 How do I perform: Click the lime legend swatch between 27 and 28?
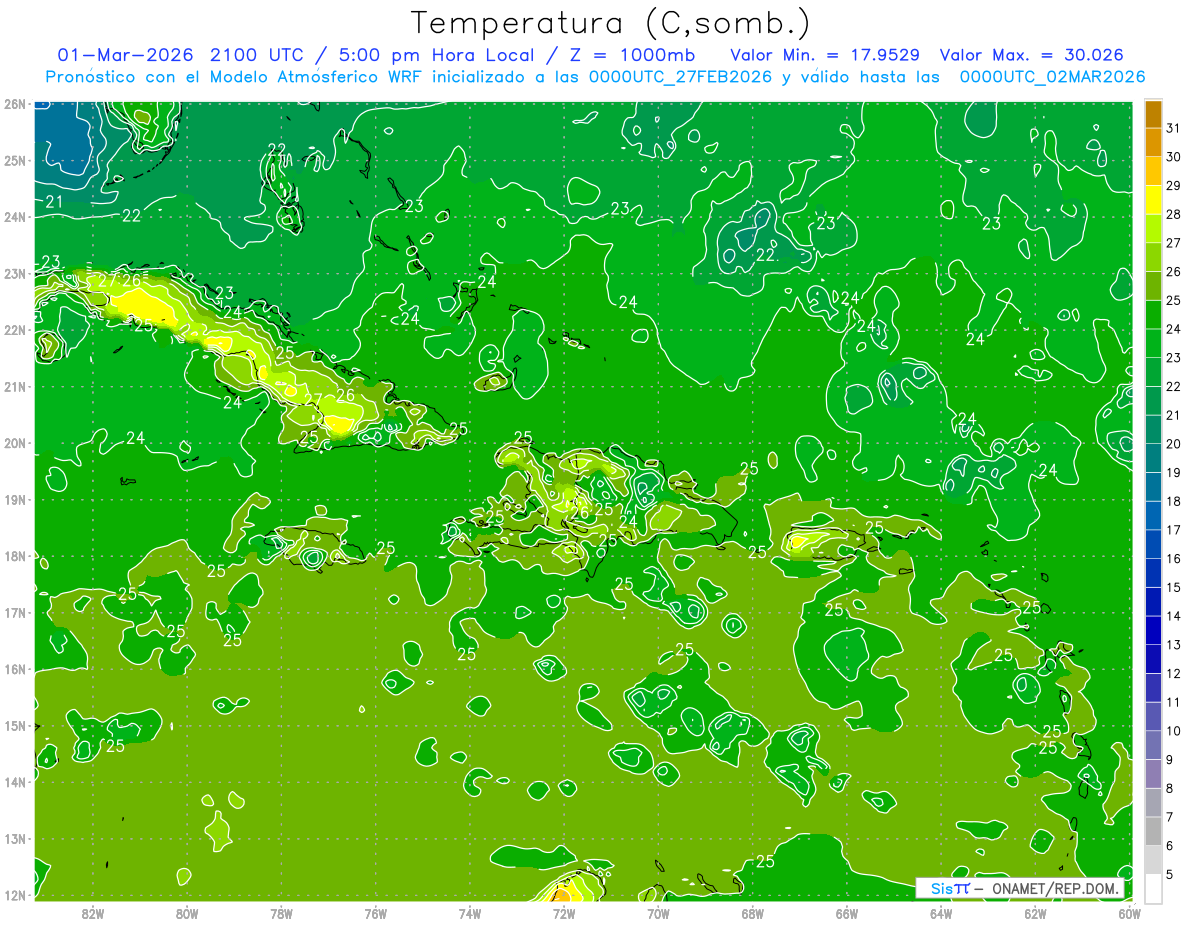click(x=1153, y=229)
